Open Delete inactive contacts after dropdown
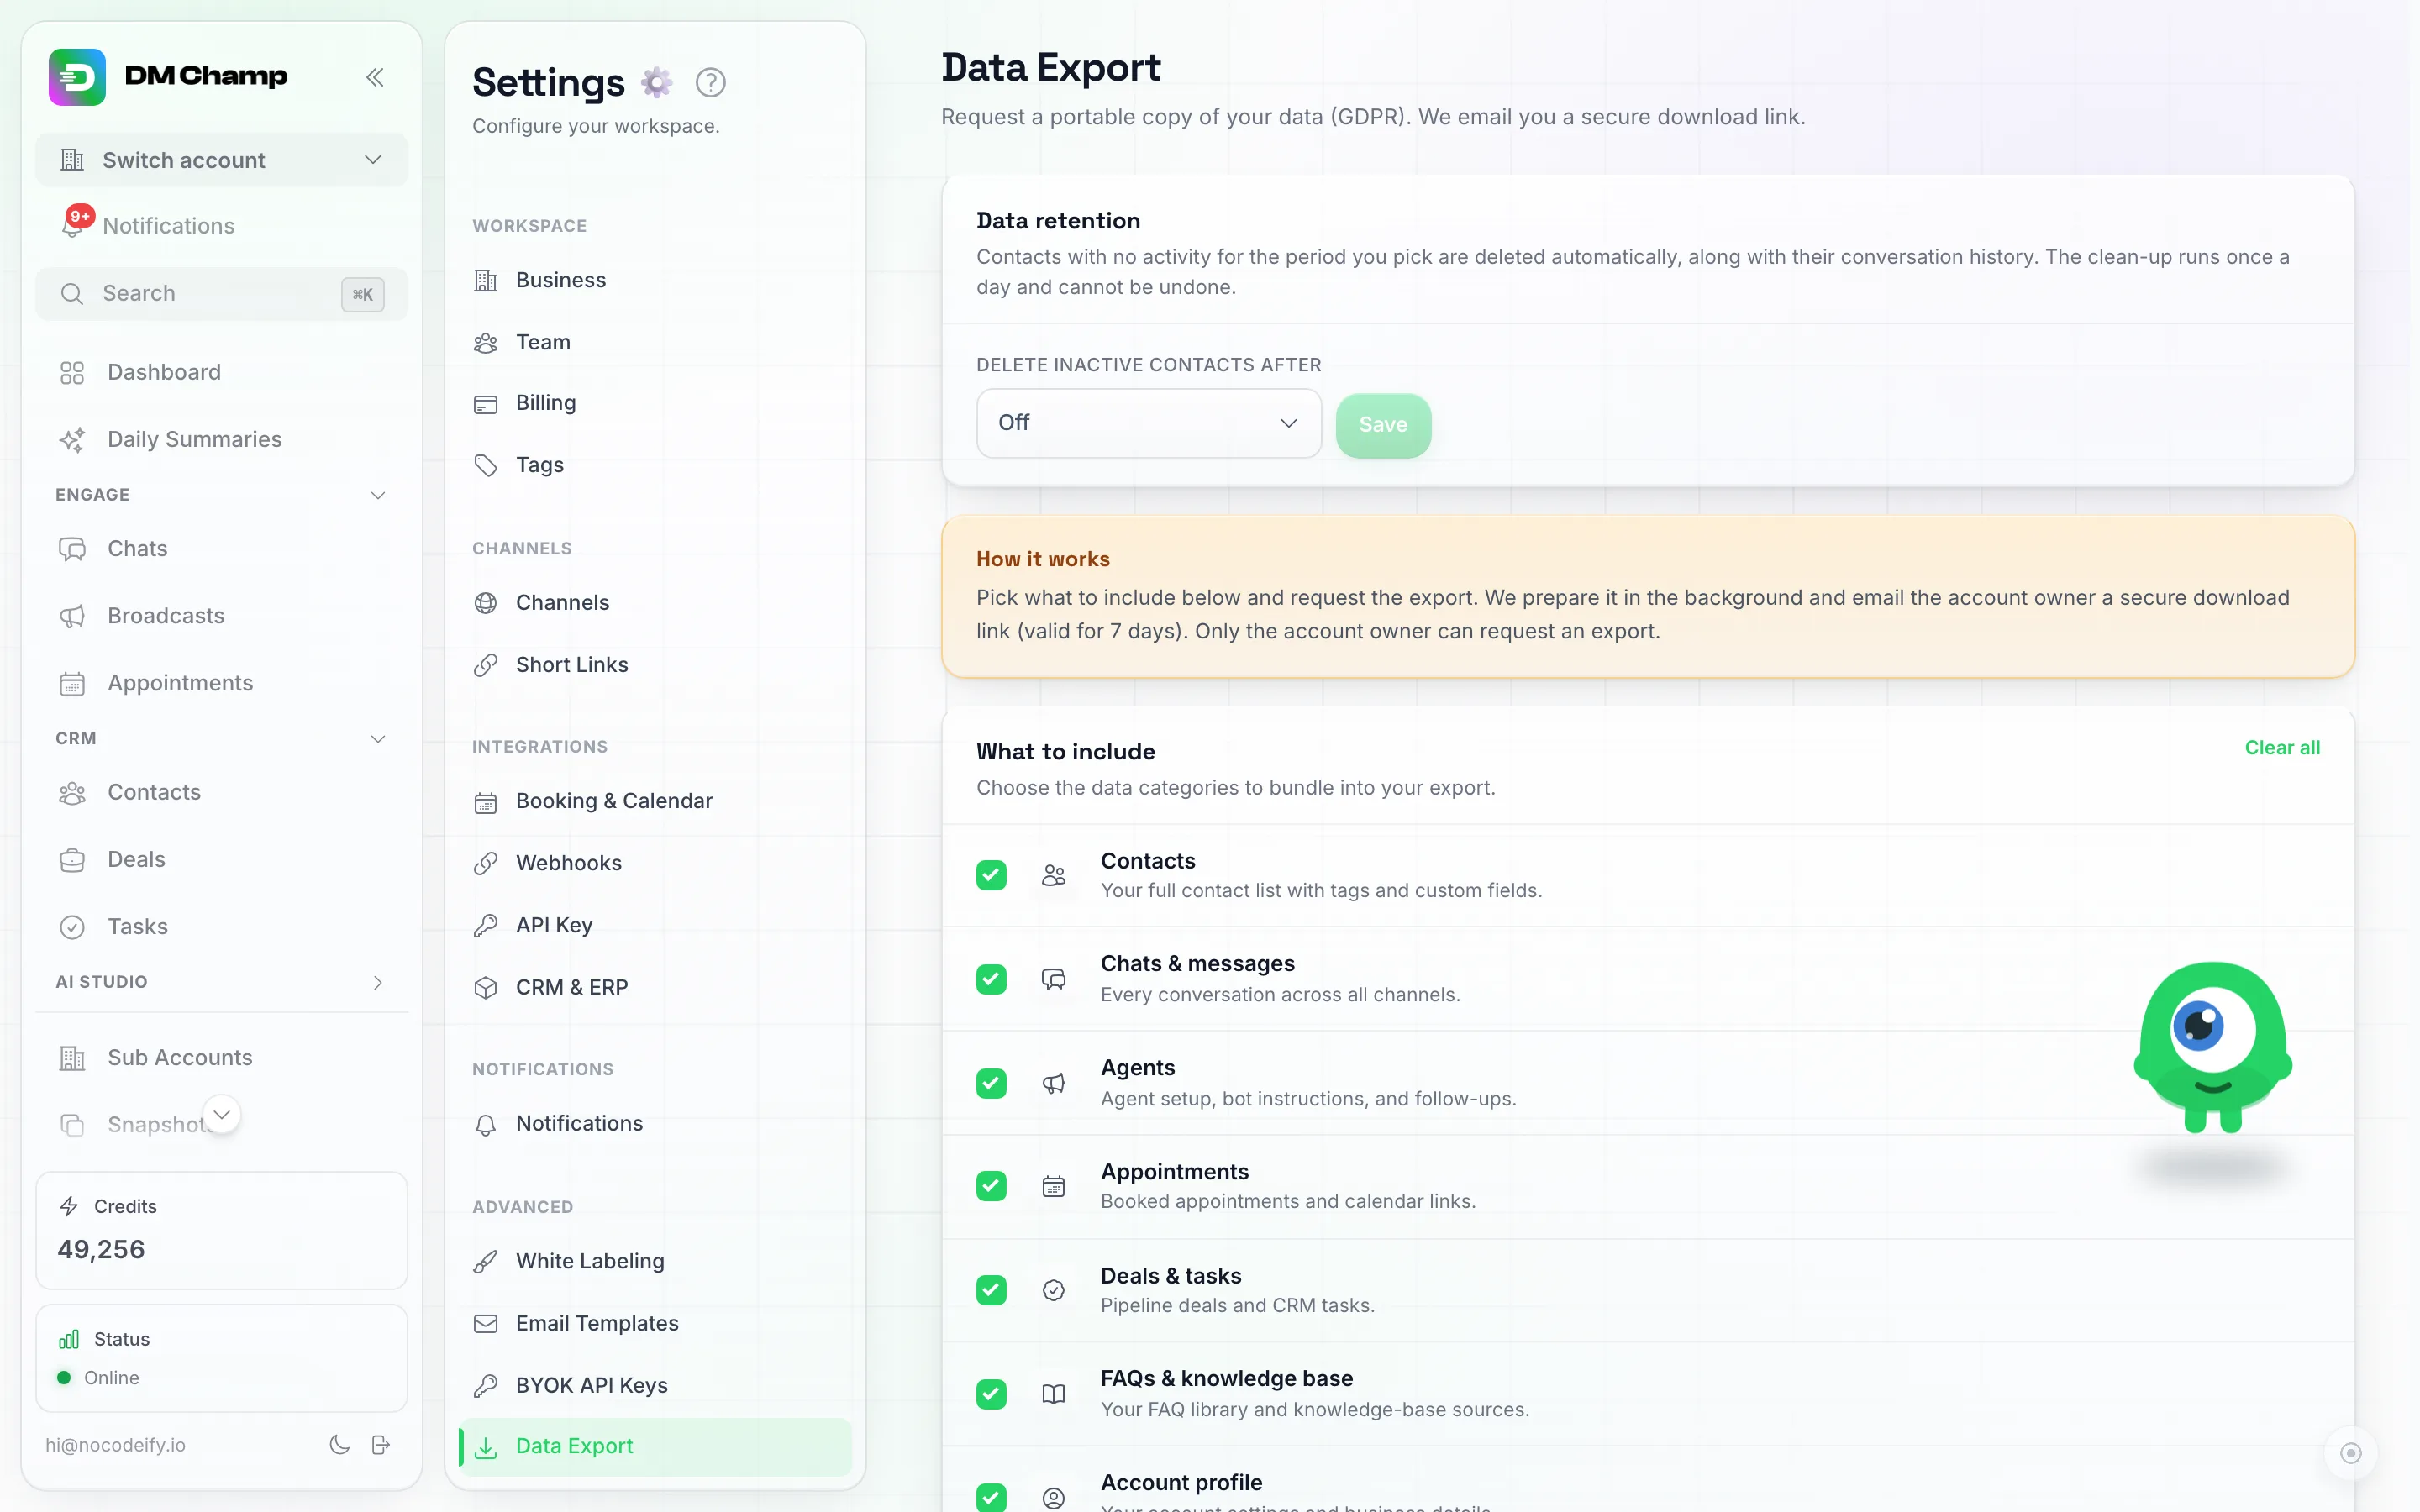Image resolution: width=2420 pixels, height=1512 pixels. 1148,423
